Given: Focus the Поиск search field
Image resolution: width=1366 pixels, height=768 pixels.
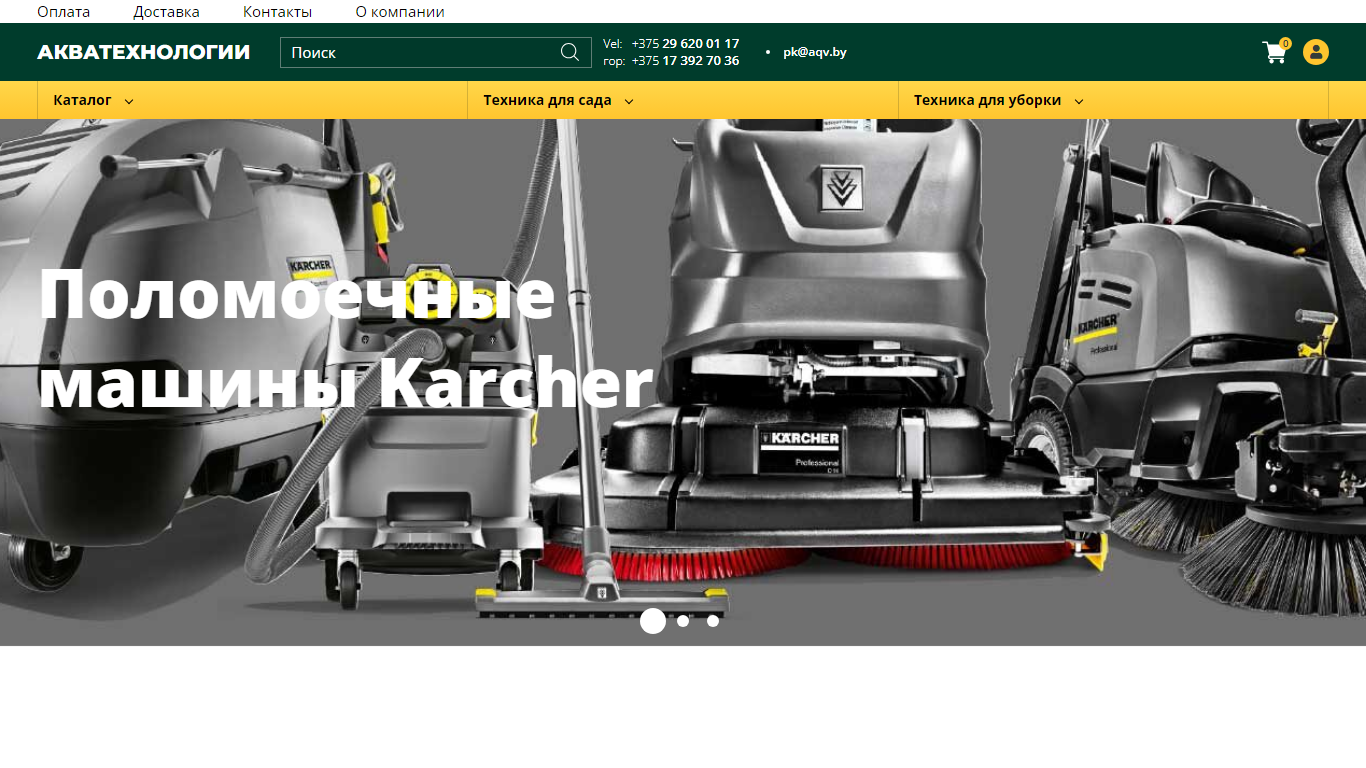Looking at the screenshot, I should (436, 52).
